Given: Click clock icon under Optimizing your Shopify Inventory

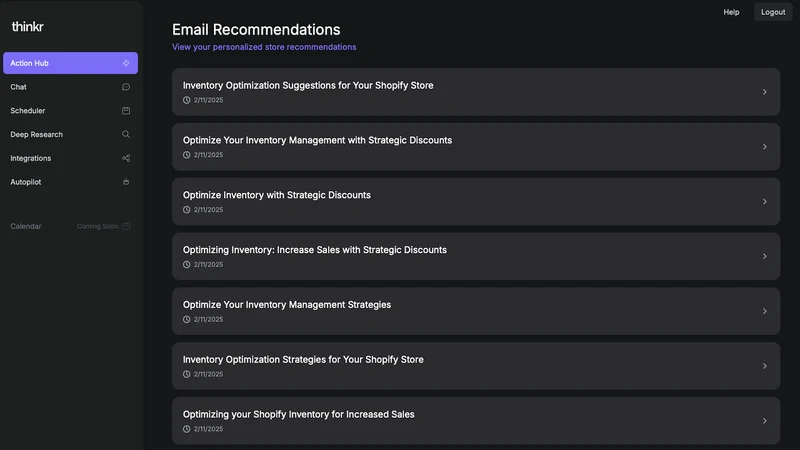Looking at the screenshot, I should [187, 429].
